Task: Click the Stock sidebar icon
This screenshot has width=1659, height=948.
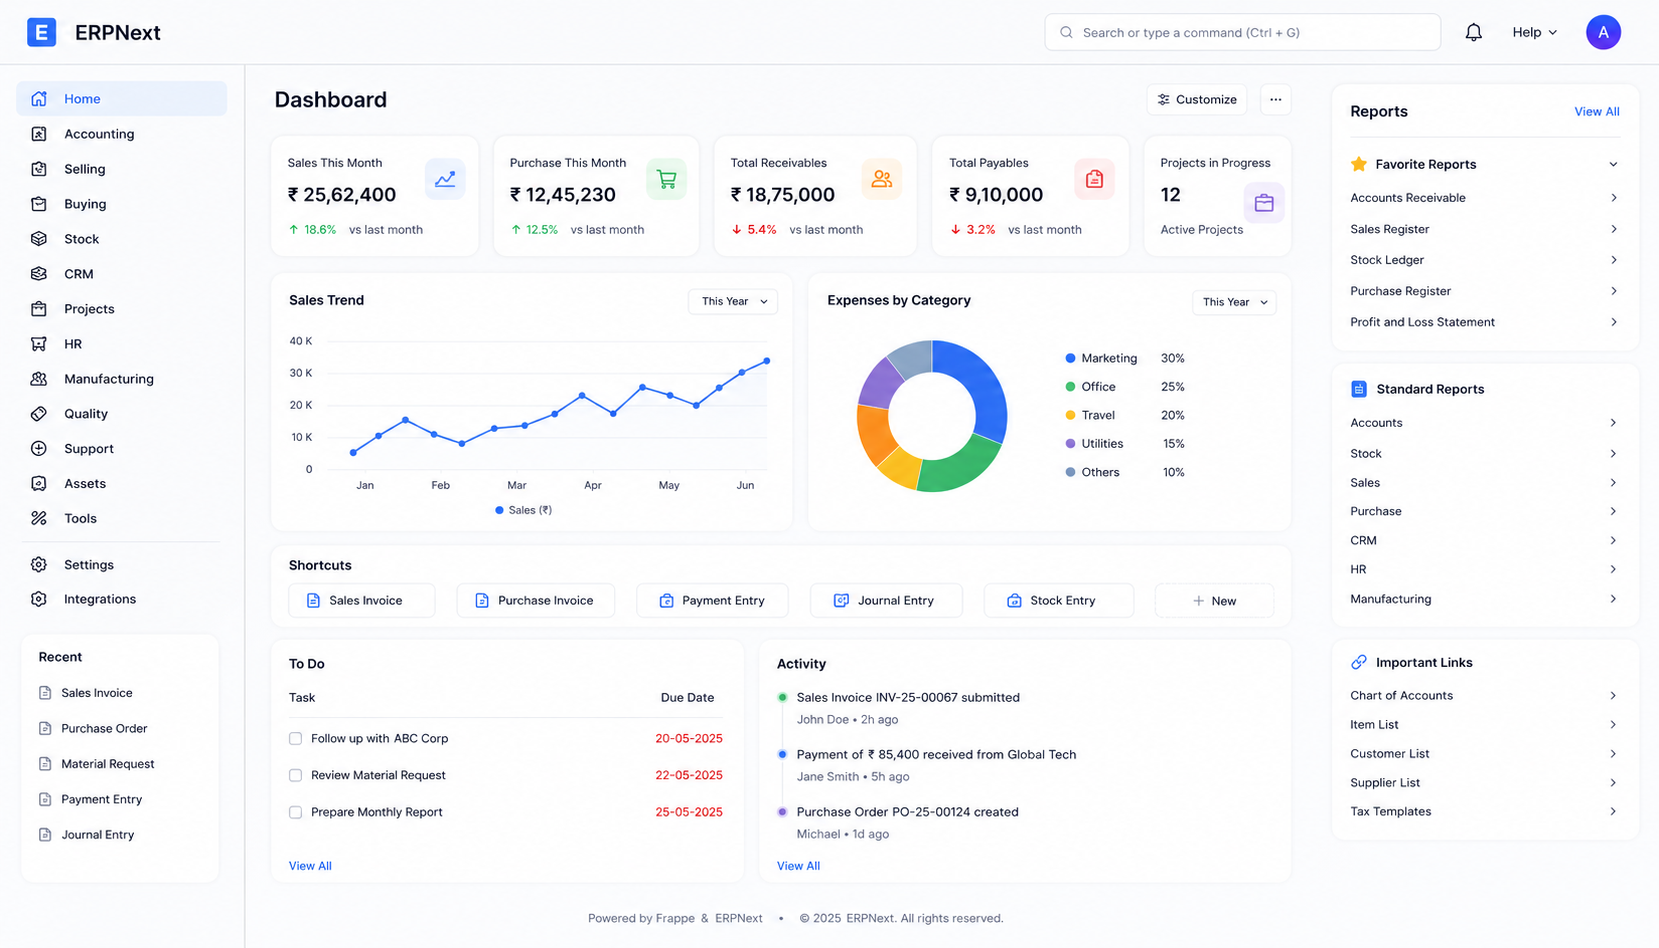Action: coord(39,239)
